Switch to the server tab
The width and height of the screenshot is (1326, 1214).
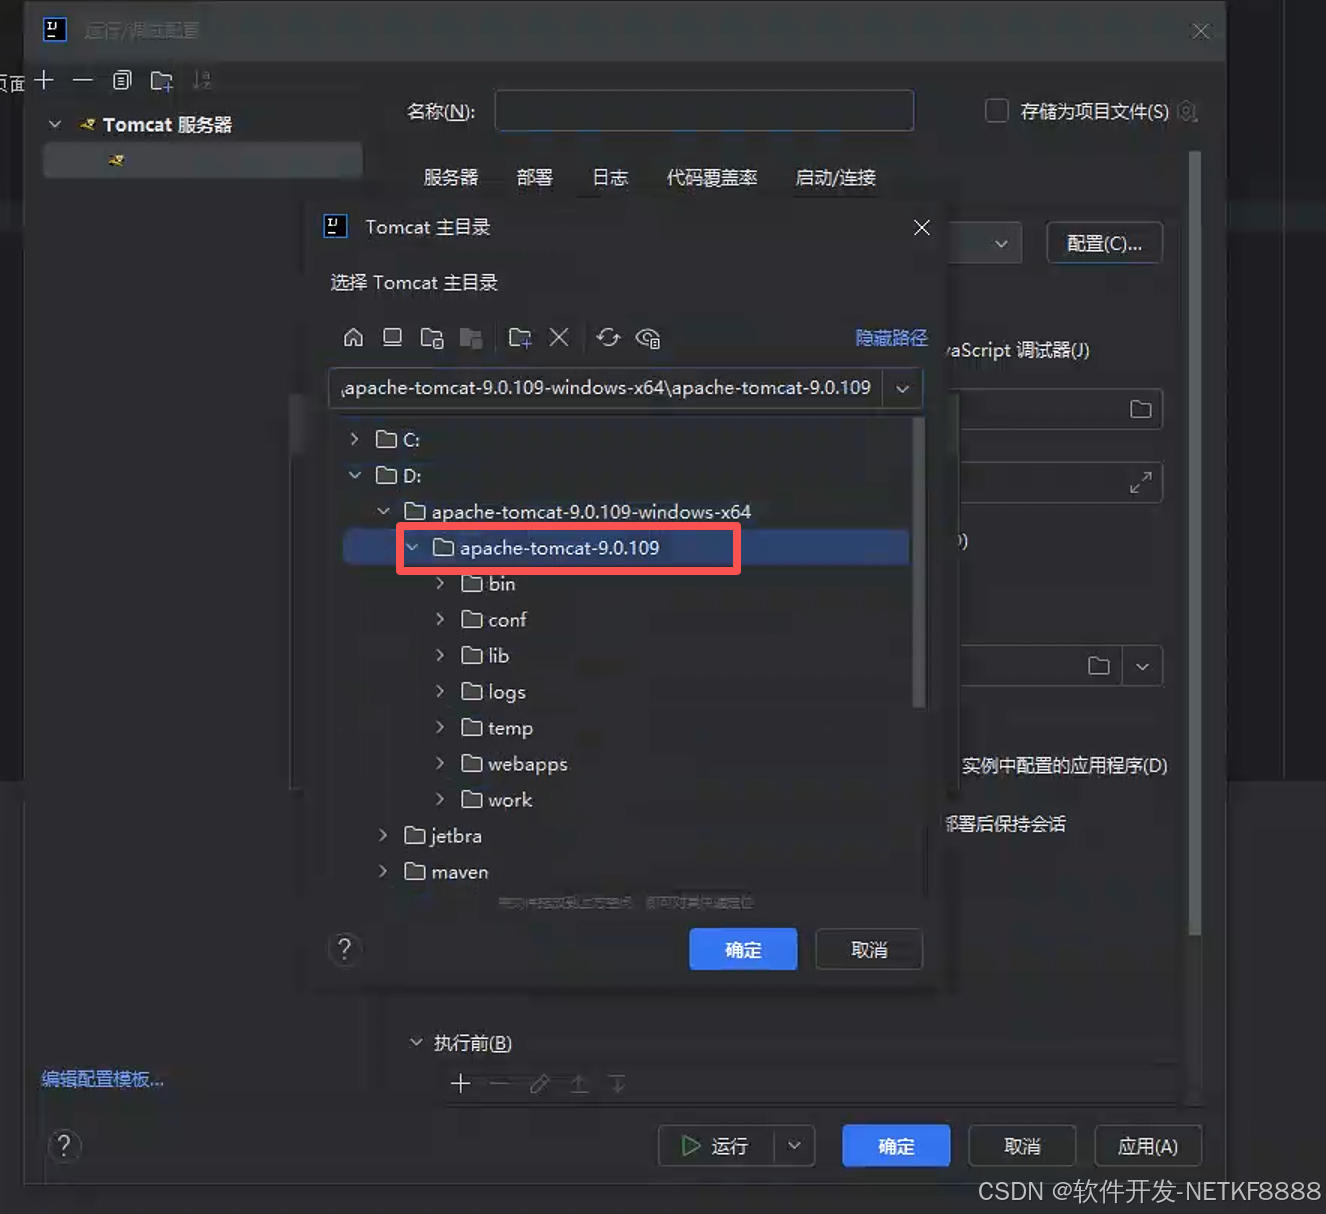(x=451, y=177)
